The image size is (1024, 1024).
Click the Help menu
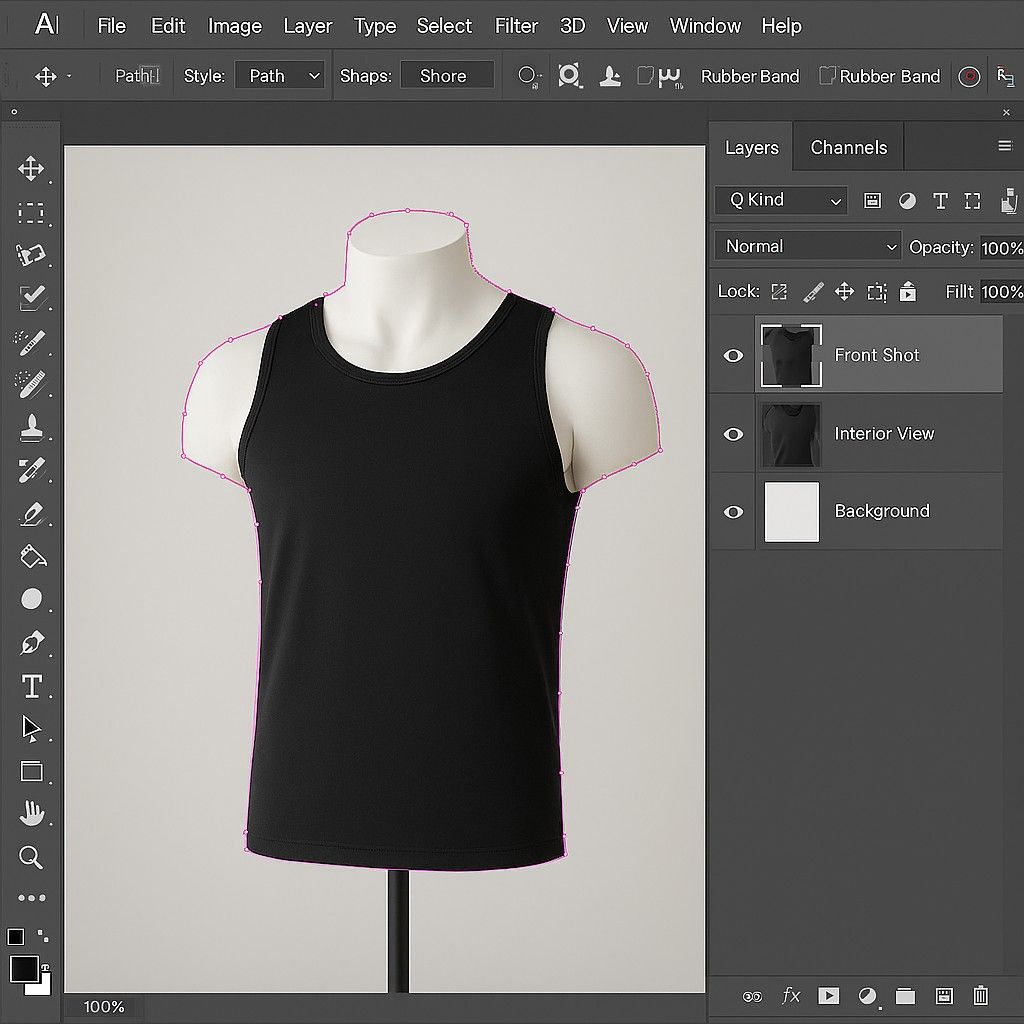click(x=781, y=26)
